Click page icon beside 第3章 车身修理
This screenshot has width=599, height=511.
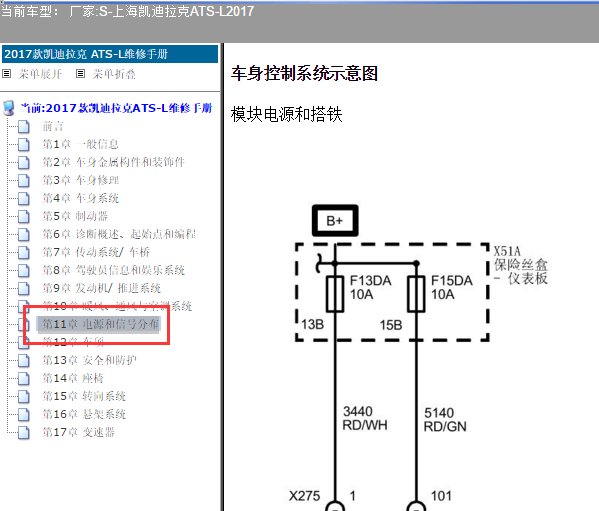click(24, 180)
